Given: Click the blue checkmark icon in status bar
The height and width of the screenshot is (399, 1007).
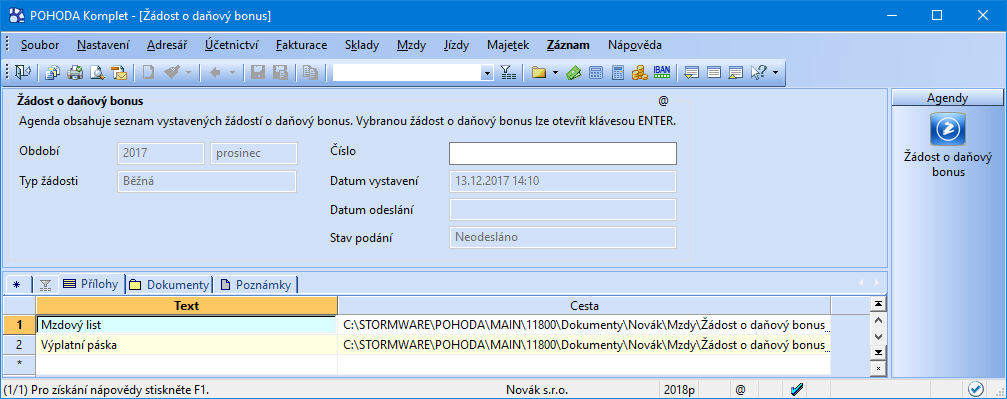Looking at the screenshot, I should click(x=796, y=389).
